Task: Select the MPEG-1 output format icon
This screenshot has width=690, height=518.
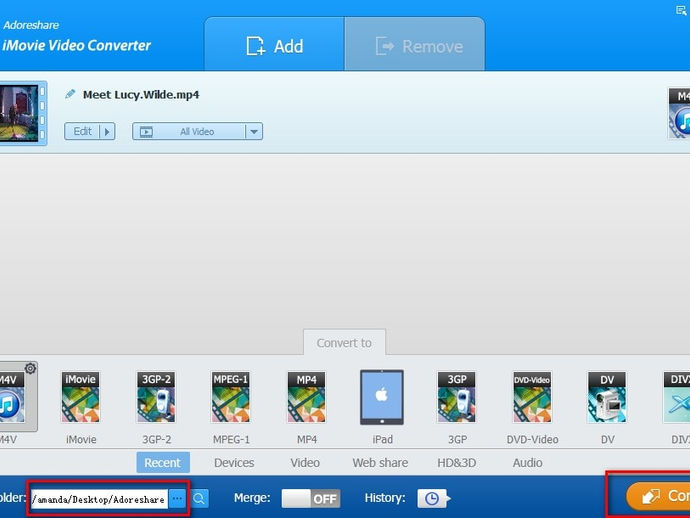Action: [x=231, y=397]
